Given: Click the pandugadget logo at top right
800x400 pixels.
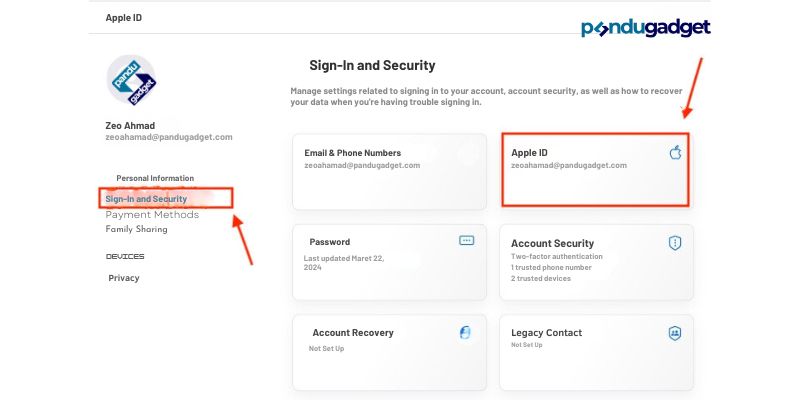Looking at the screenshot, I should 645,28.
